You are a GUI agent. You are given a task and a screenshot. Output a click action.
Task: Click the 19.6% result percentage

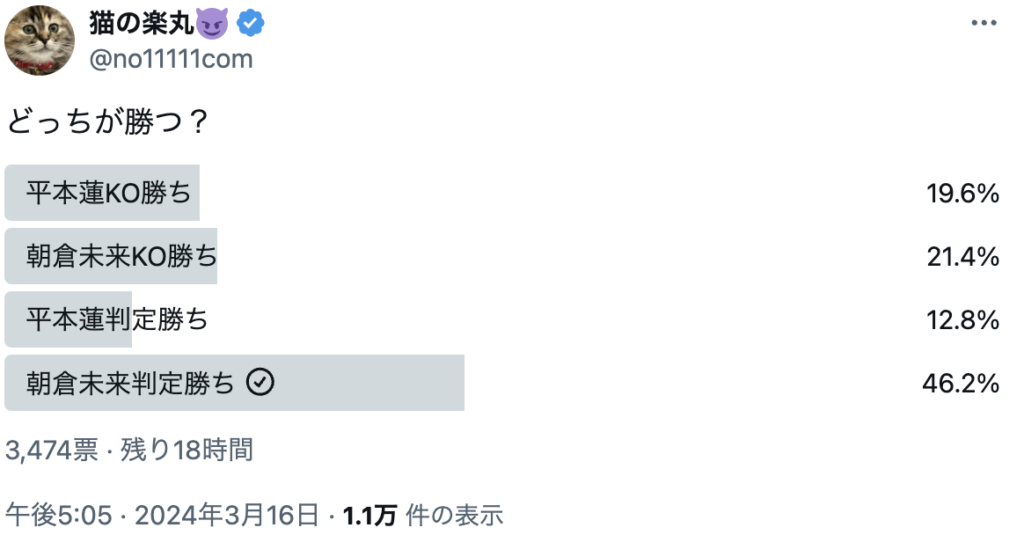963,193
